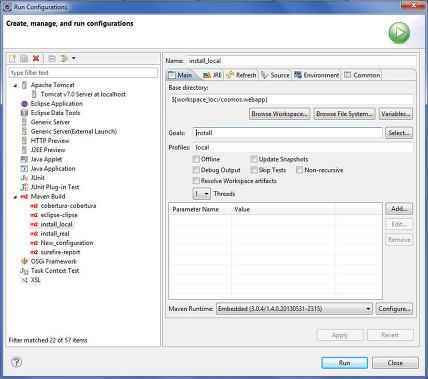Enable Resolve Workspace artifacts checkbox
Image resolution: width=428 pixels, height=379 pixels.
[196, 181]
